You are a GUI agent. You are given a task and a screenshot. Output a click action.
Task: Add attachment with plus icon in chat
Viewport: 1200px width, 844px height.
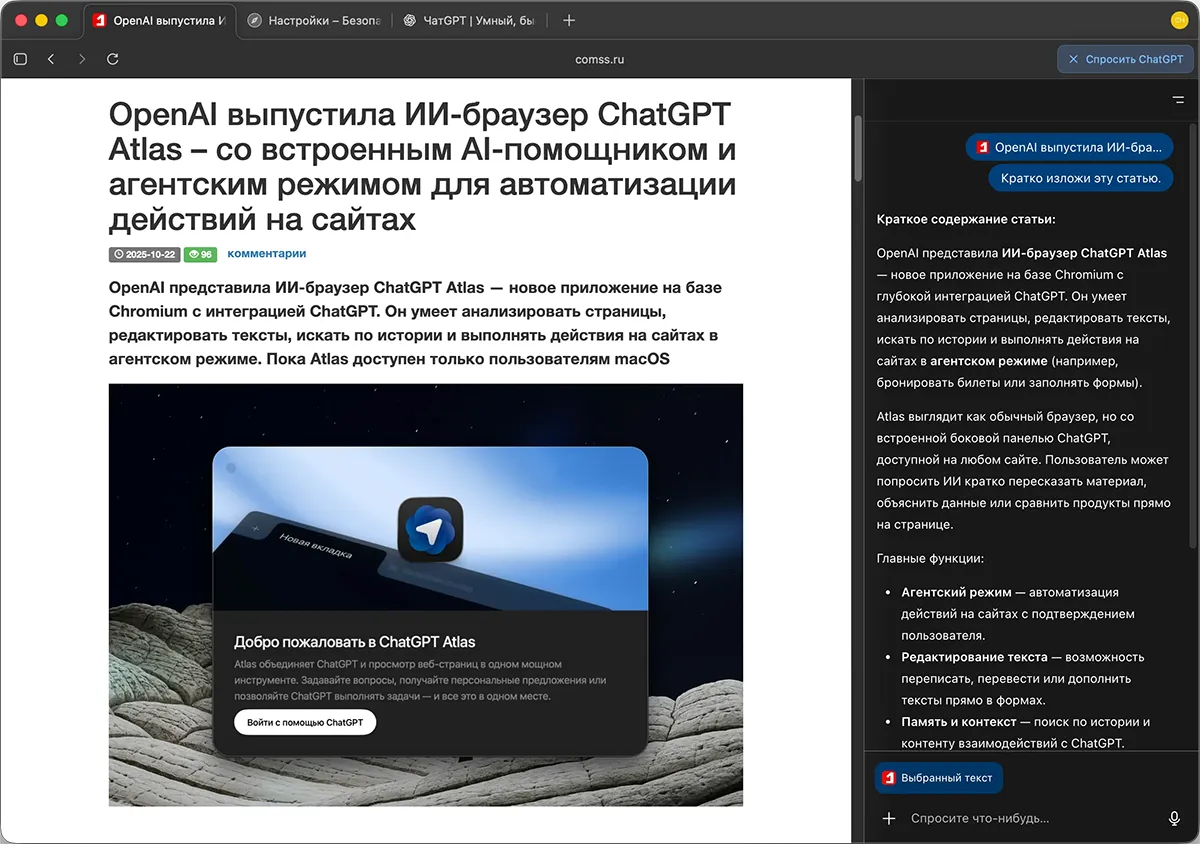click(x=888, y=818)
